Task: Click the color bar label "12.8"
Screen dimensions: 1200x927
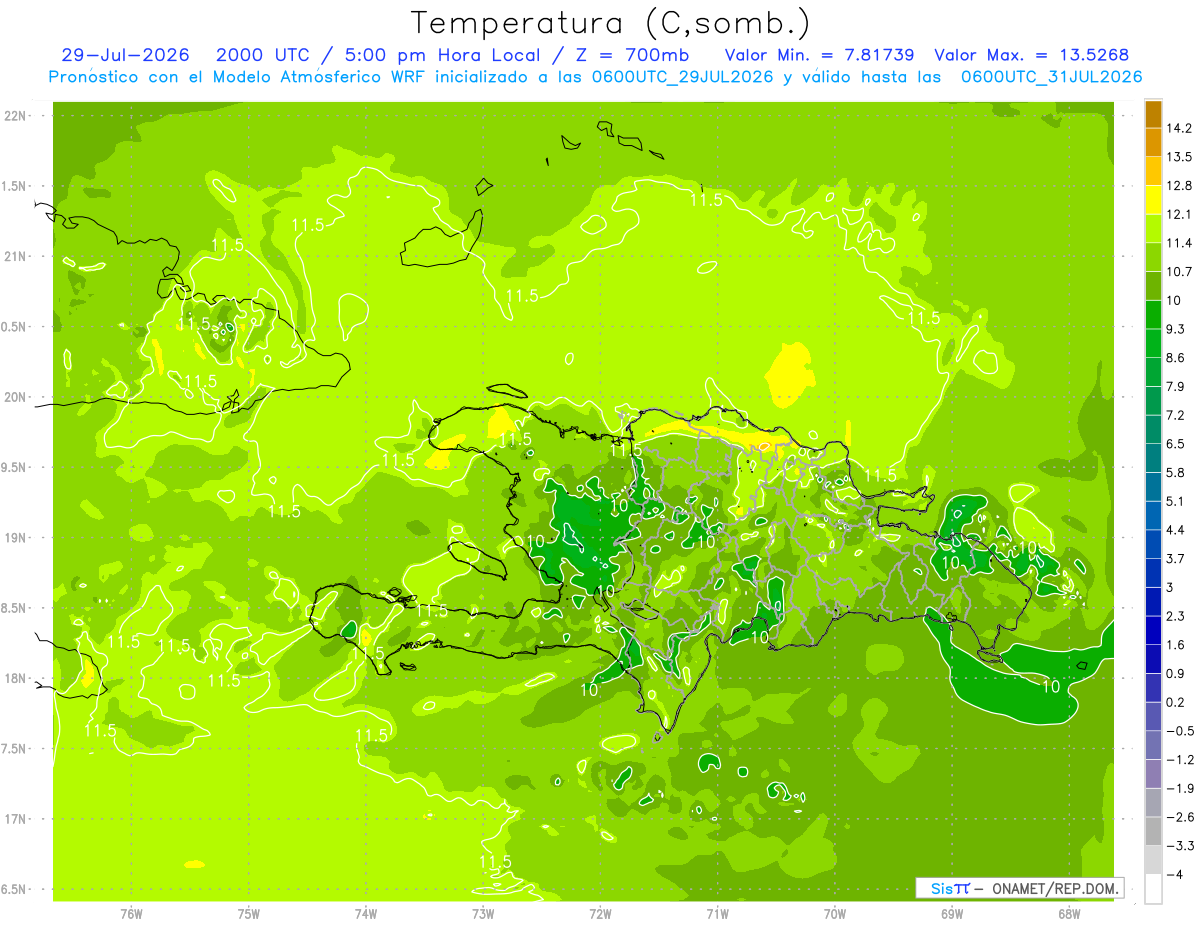Action: coord(1181,186)
